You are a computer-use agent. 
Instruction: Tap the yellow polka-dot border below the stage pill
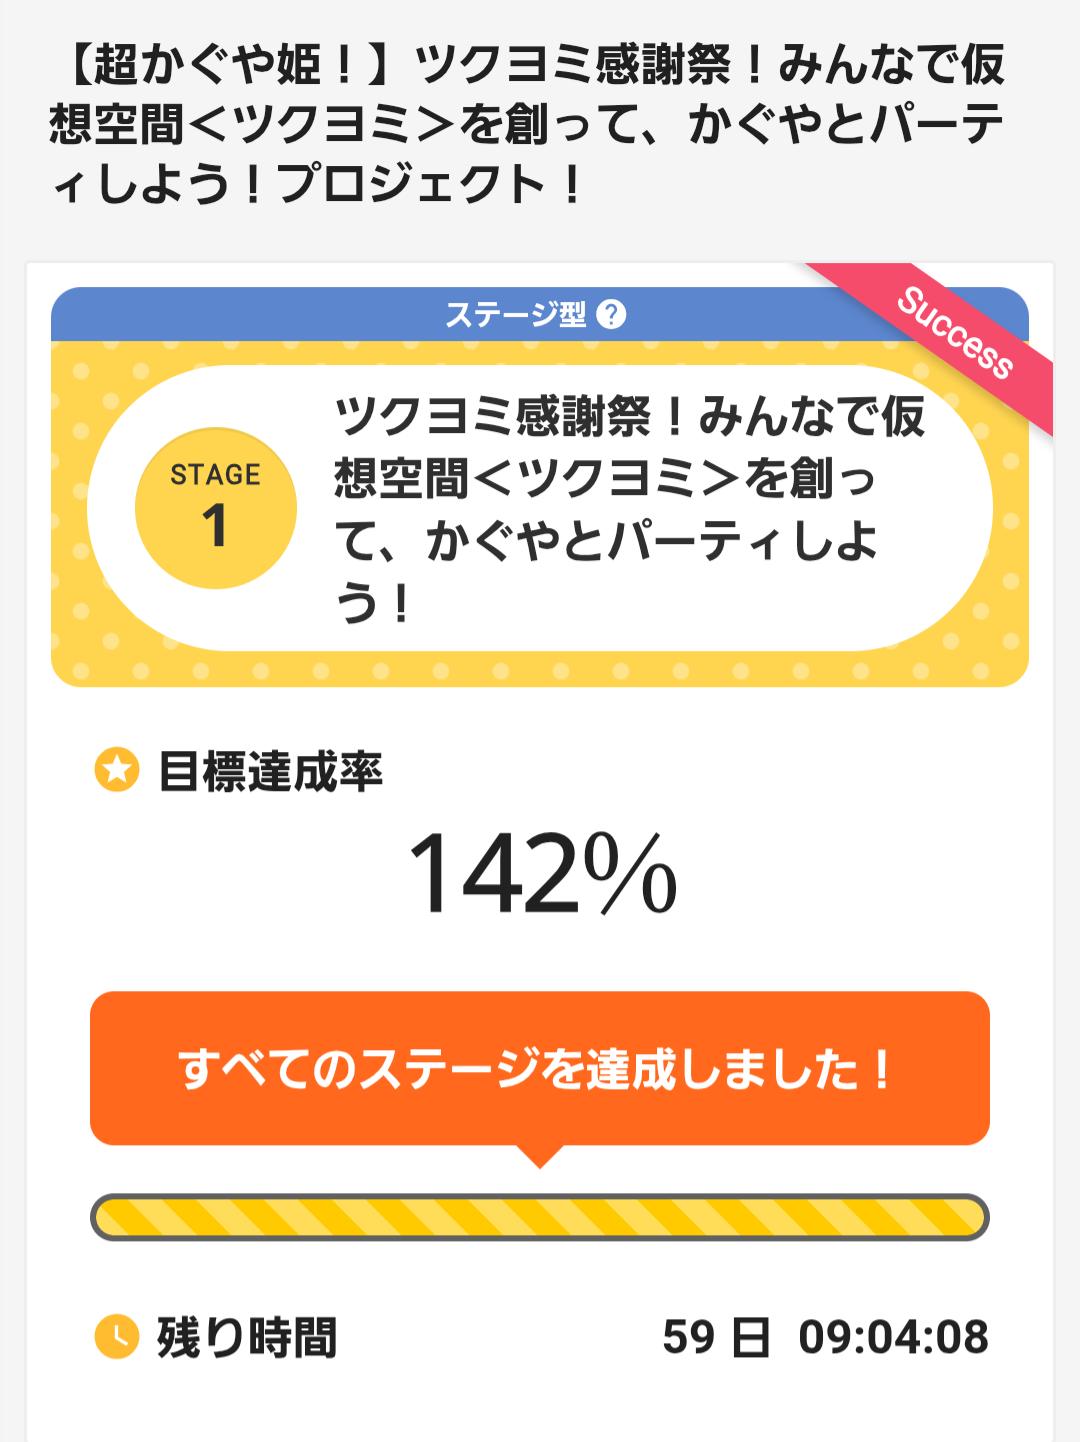540,669
